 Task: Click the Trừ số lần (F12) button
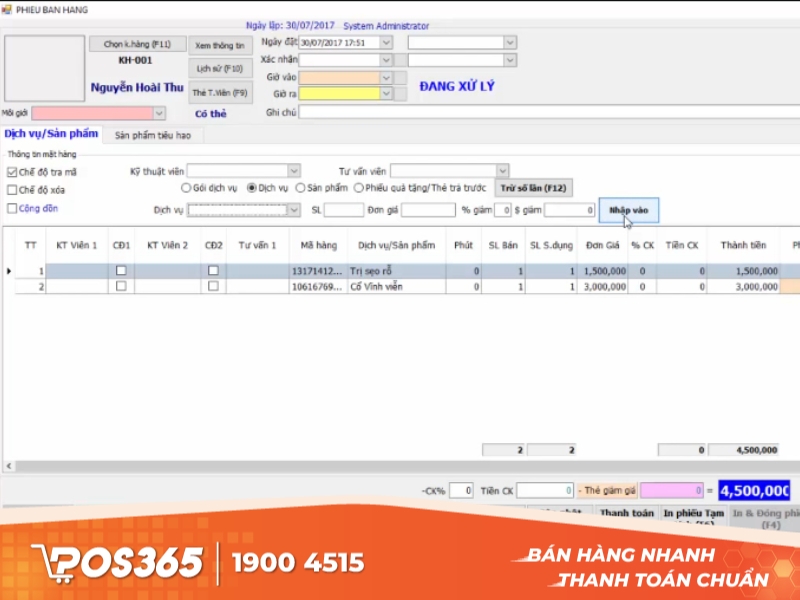point(533,188)
